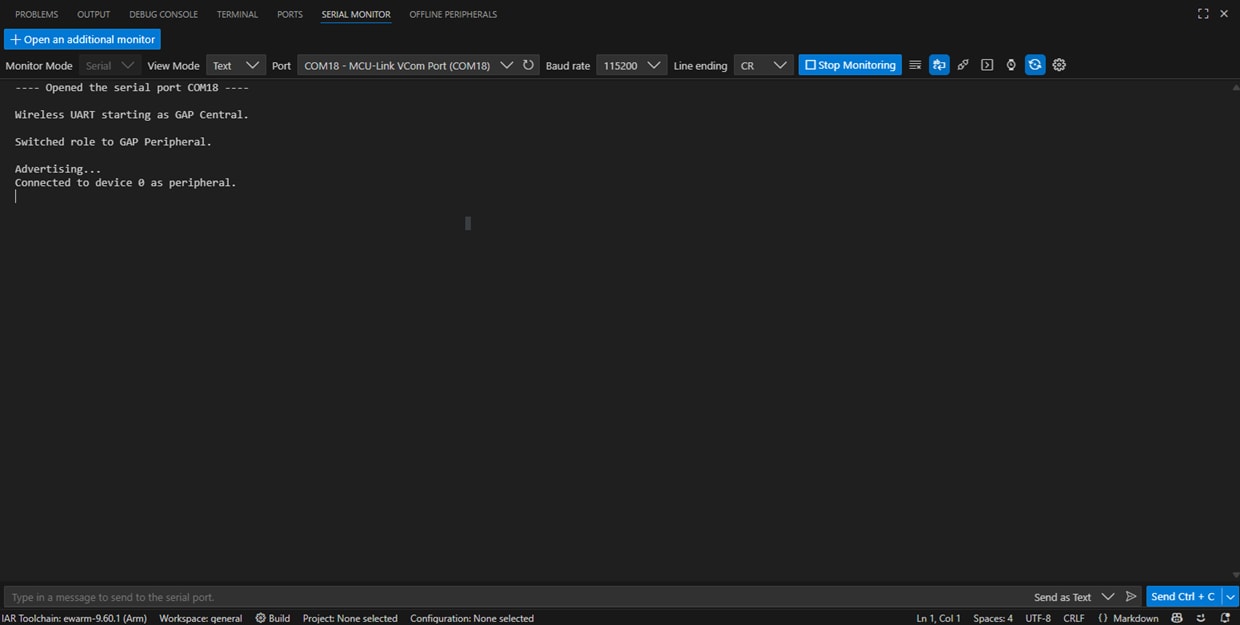
Task: Refresh the list of serial ports
Action: pyautogui.click(x=529, y=64)
